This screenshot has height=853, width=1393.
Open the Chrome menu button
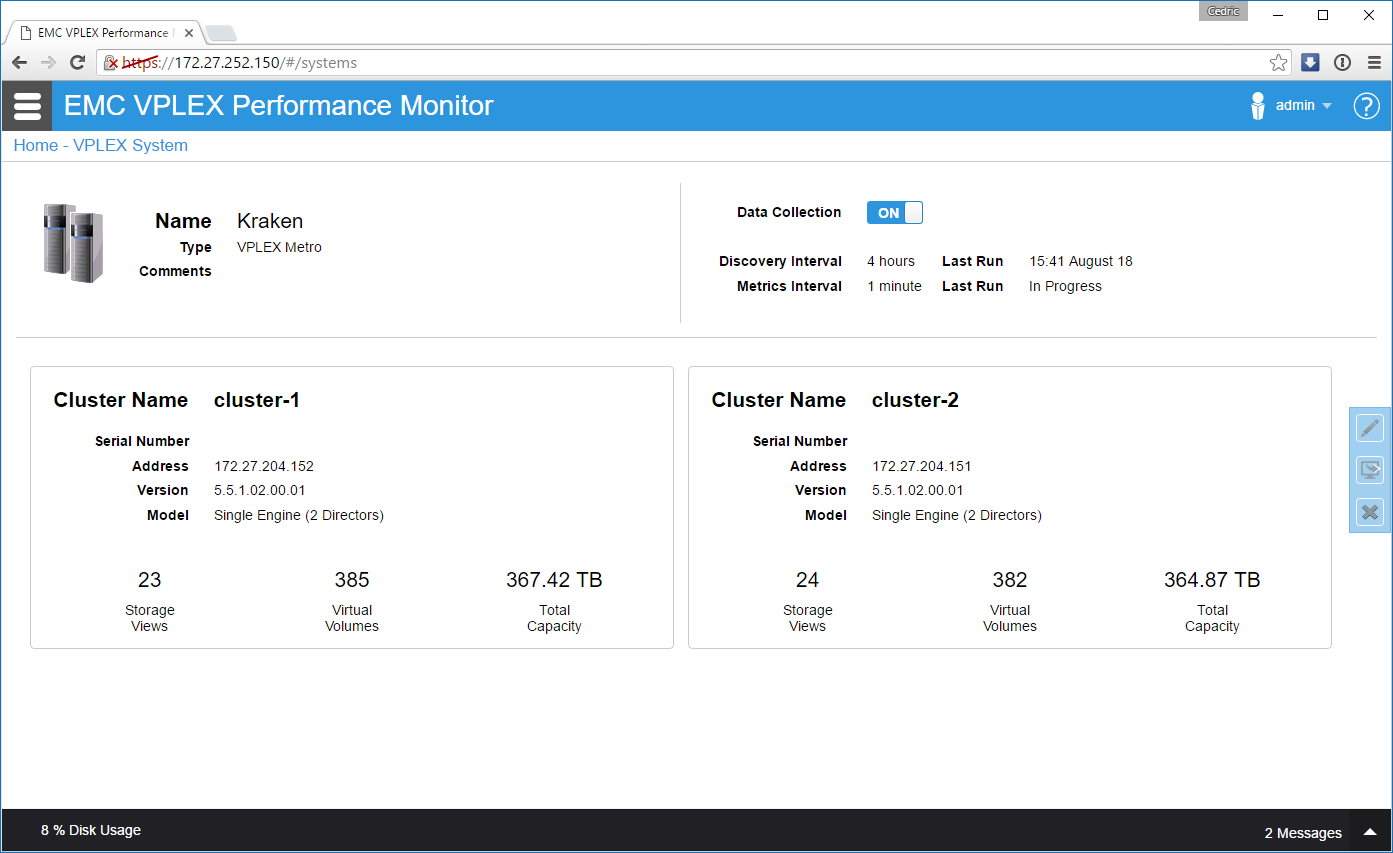point(1374,63)
